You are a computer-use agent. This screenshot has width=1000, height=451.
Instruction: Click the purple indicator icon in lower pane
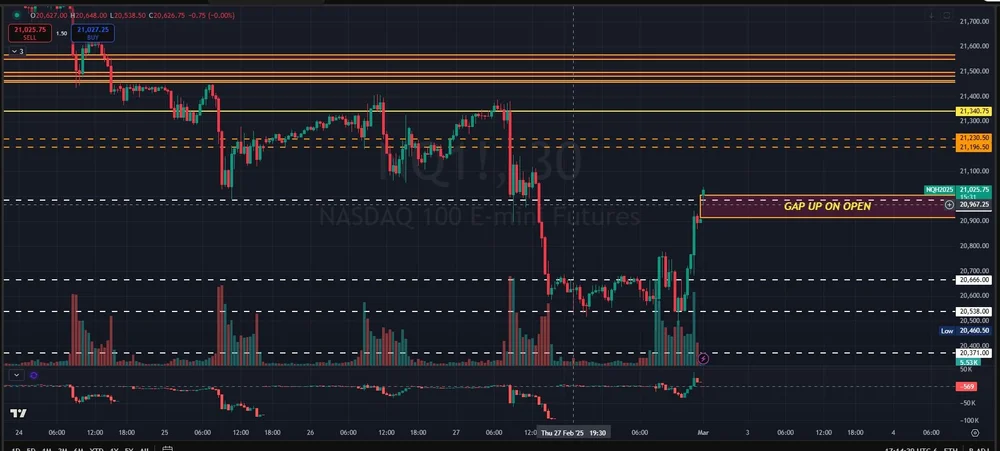click(34, 375)
